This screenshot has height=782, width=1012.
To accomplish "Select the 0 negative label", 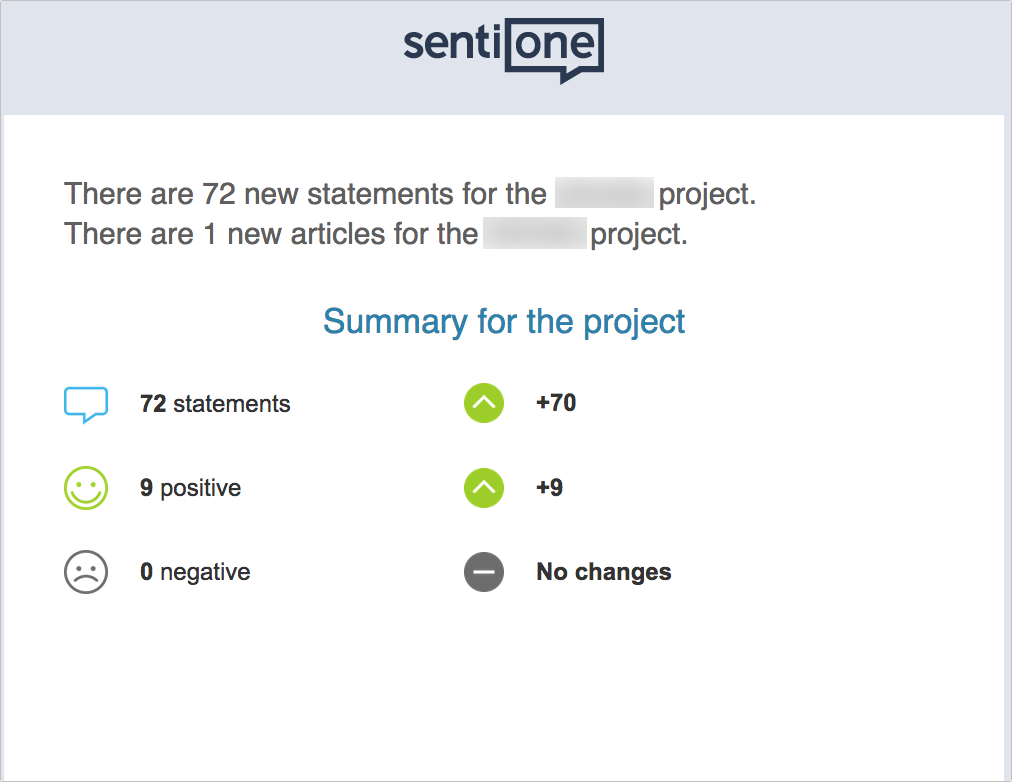I will click(195, 572).
